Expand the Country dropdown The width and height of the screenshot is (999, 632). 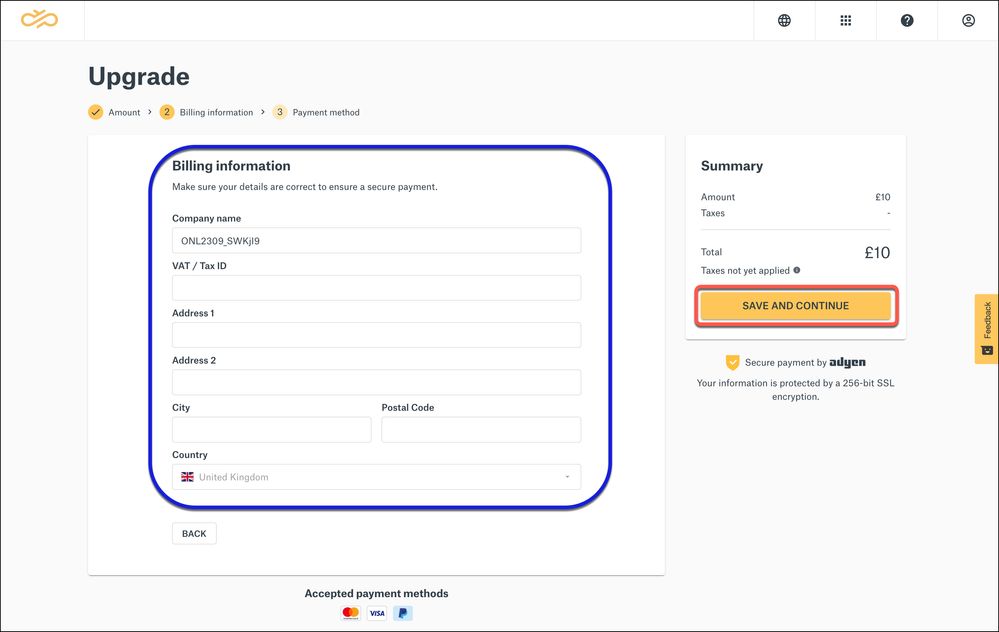click(x=376, y=477)
